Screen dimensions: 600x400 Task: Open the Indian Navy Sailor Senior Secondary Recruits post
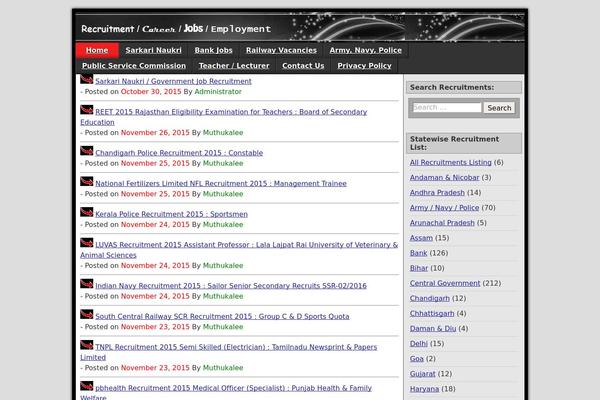point(231,286)
